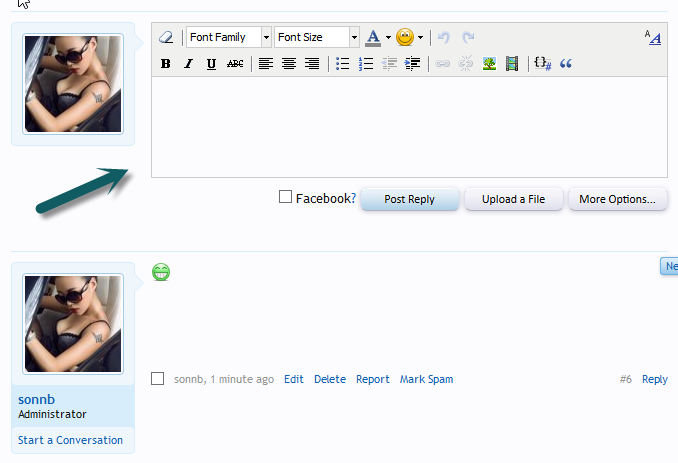
Task: Insert unordered bullet list
Action: [342, 64]
